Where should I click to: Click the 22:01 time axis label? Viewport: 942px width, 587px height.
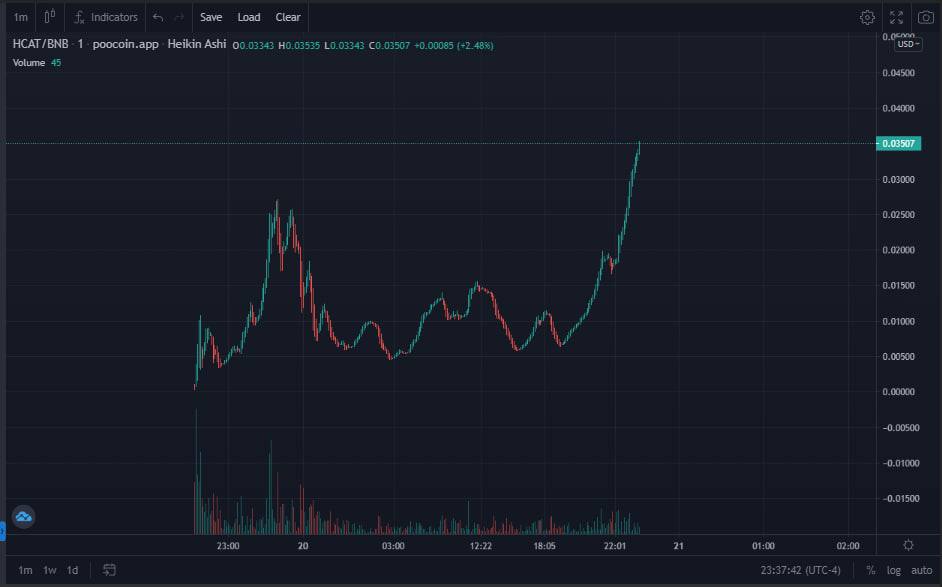click(x=615, y=546)
